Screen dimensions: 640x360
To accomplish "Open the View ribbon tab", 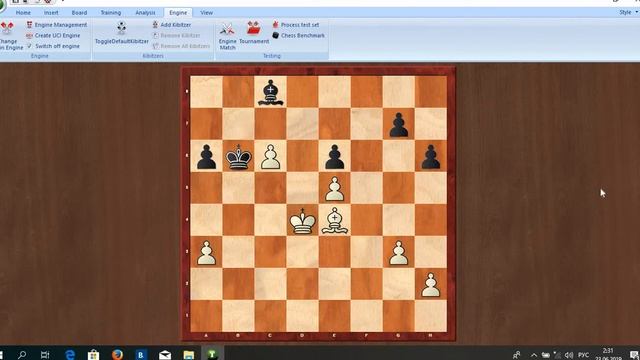I will 207,13.
